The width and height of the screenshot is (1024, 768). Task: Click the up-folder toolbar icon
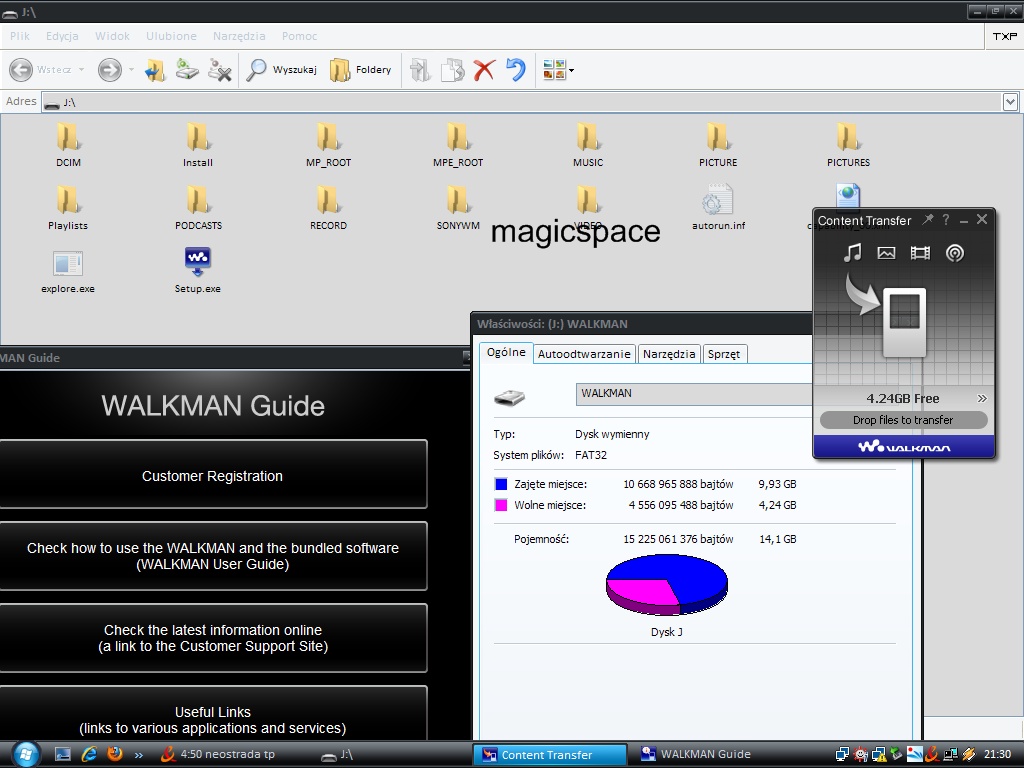click(x=155, y=69)
